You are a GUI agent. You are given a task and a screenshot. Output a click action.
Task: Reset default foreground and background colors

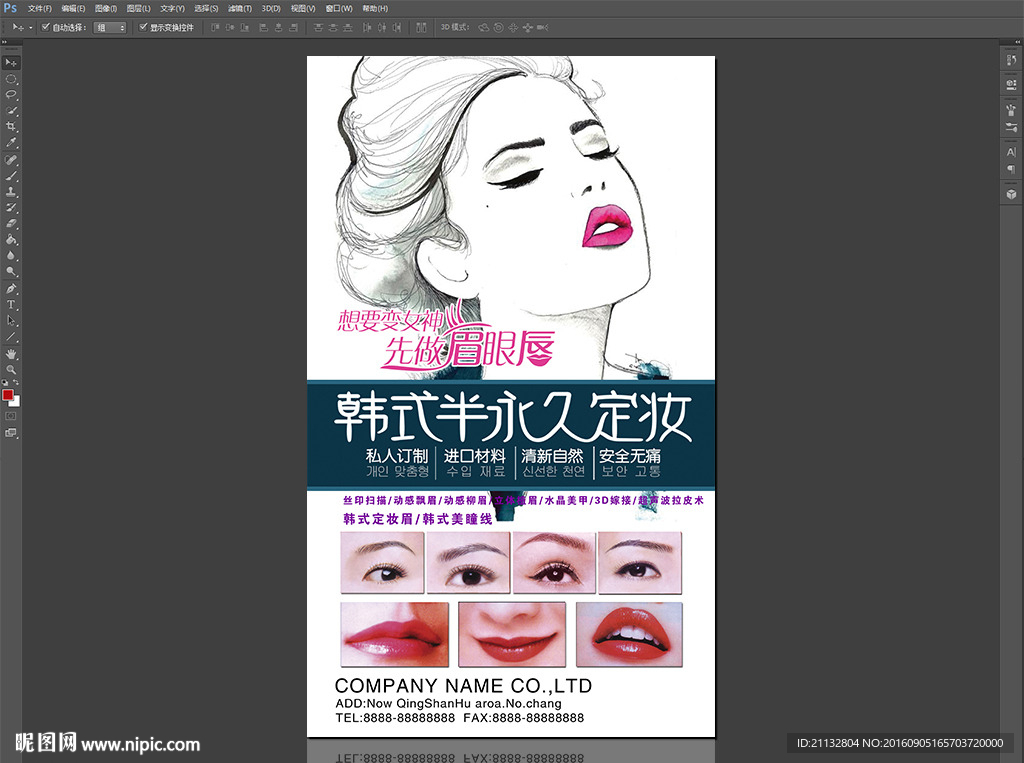coord(5,383)
